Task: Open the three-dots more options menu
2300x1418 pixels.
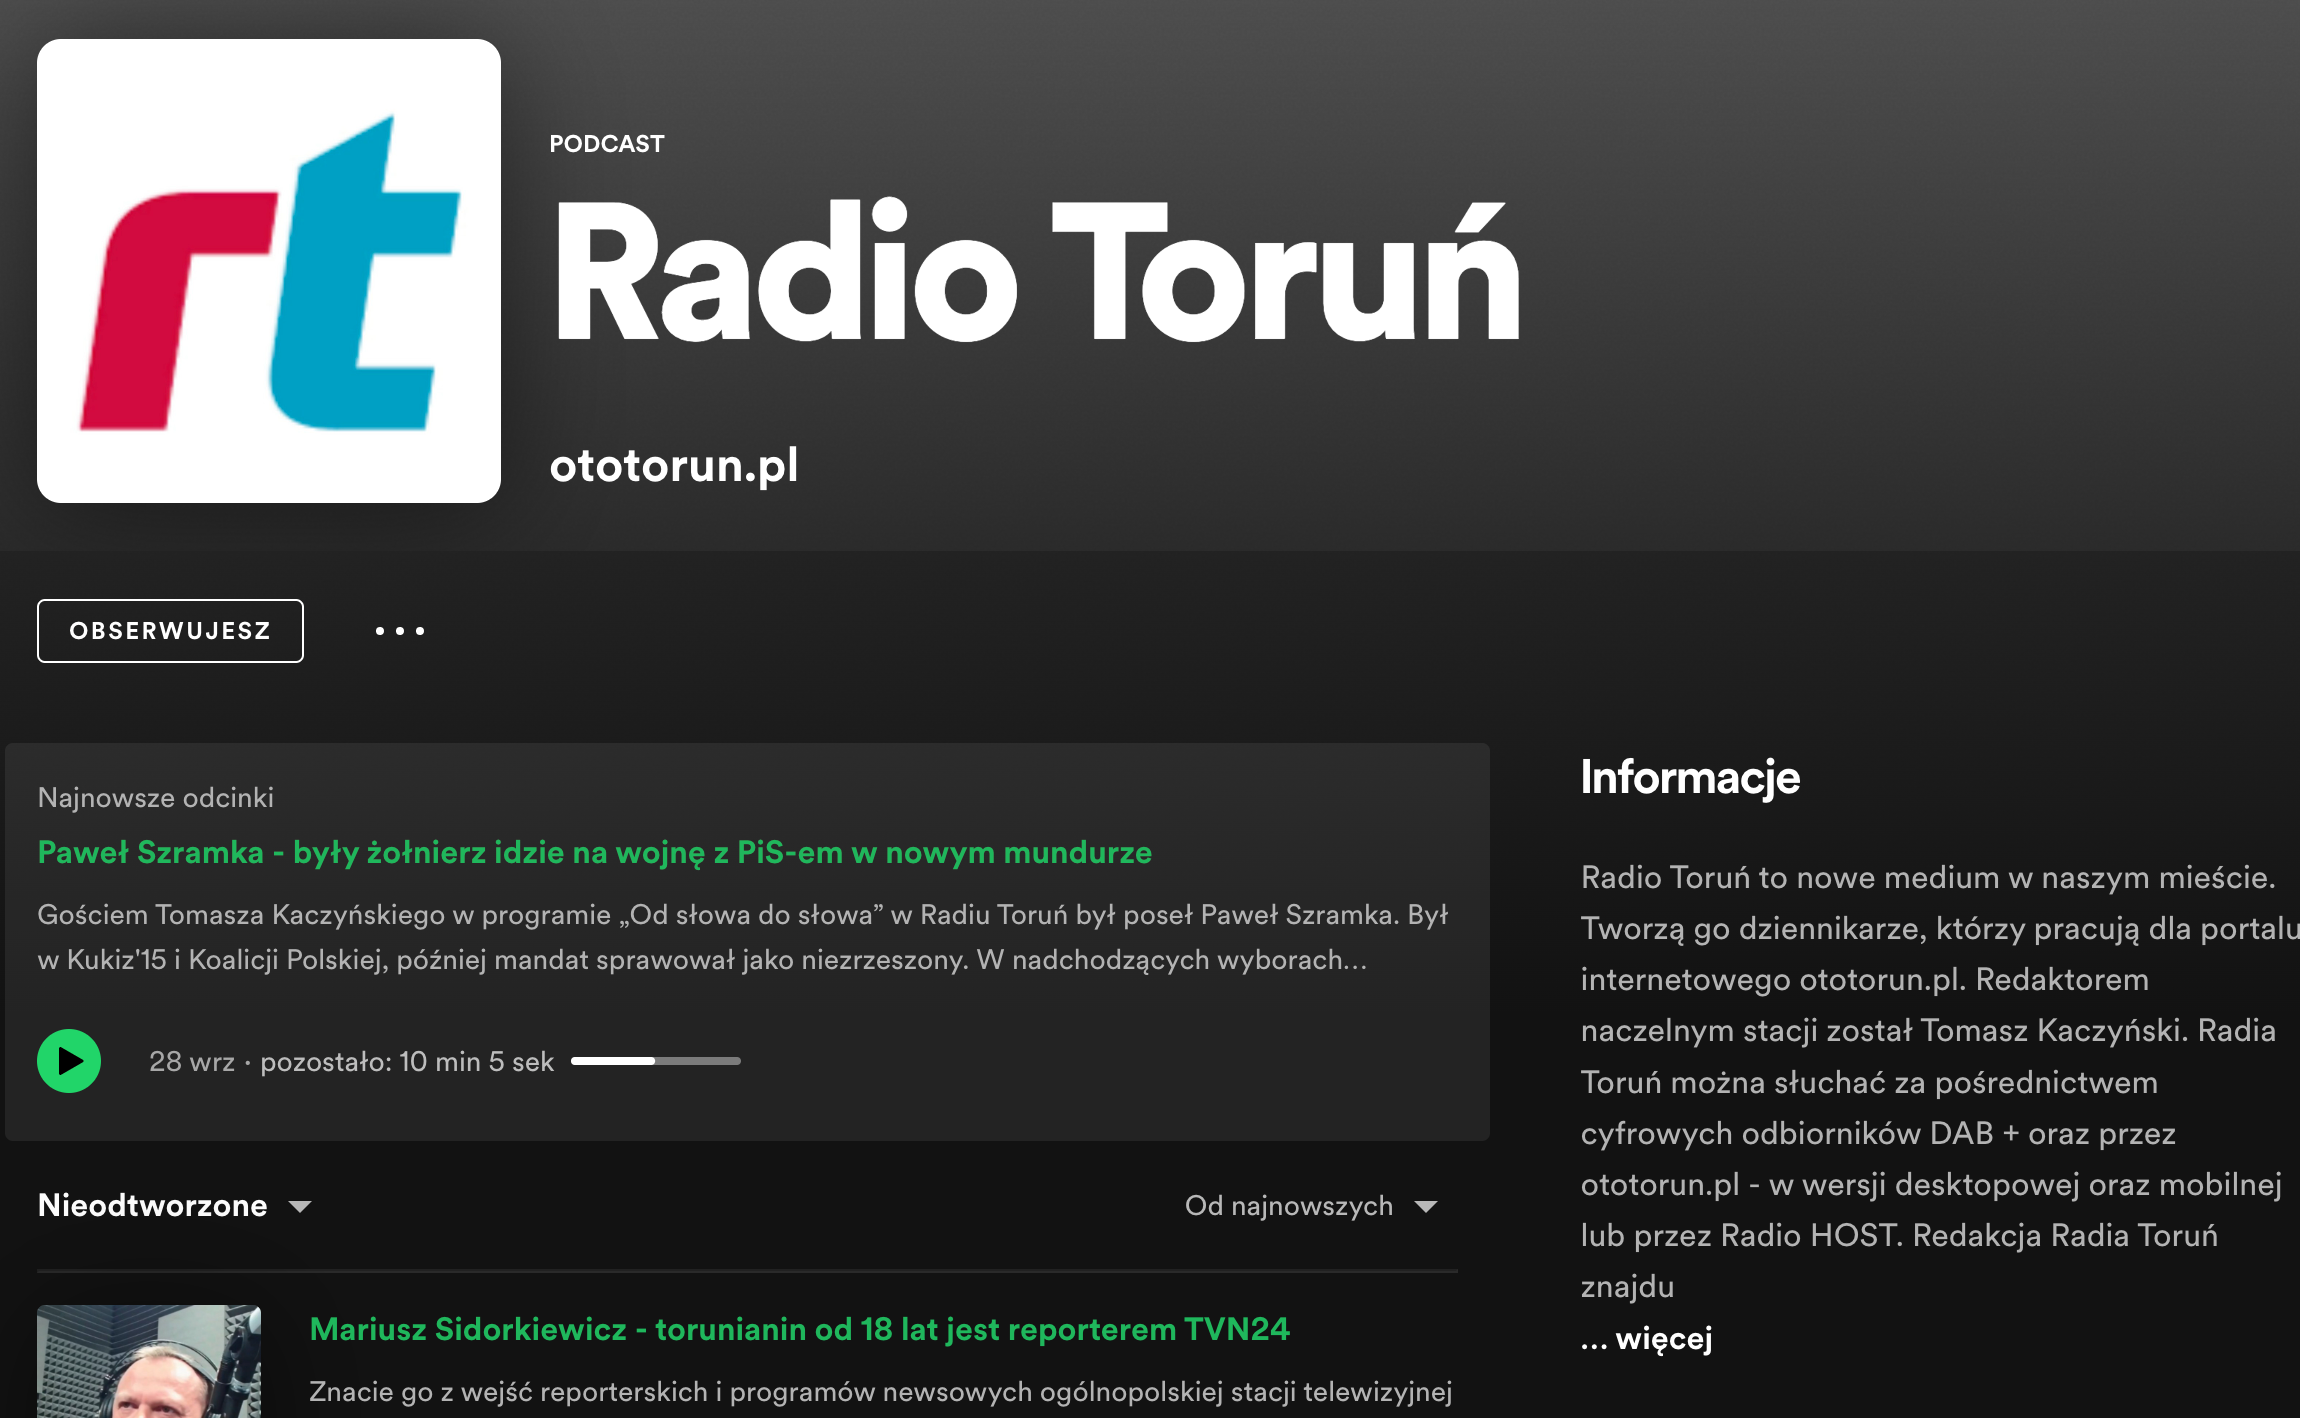Action: point(400,631)
